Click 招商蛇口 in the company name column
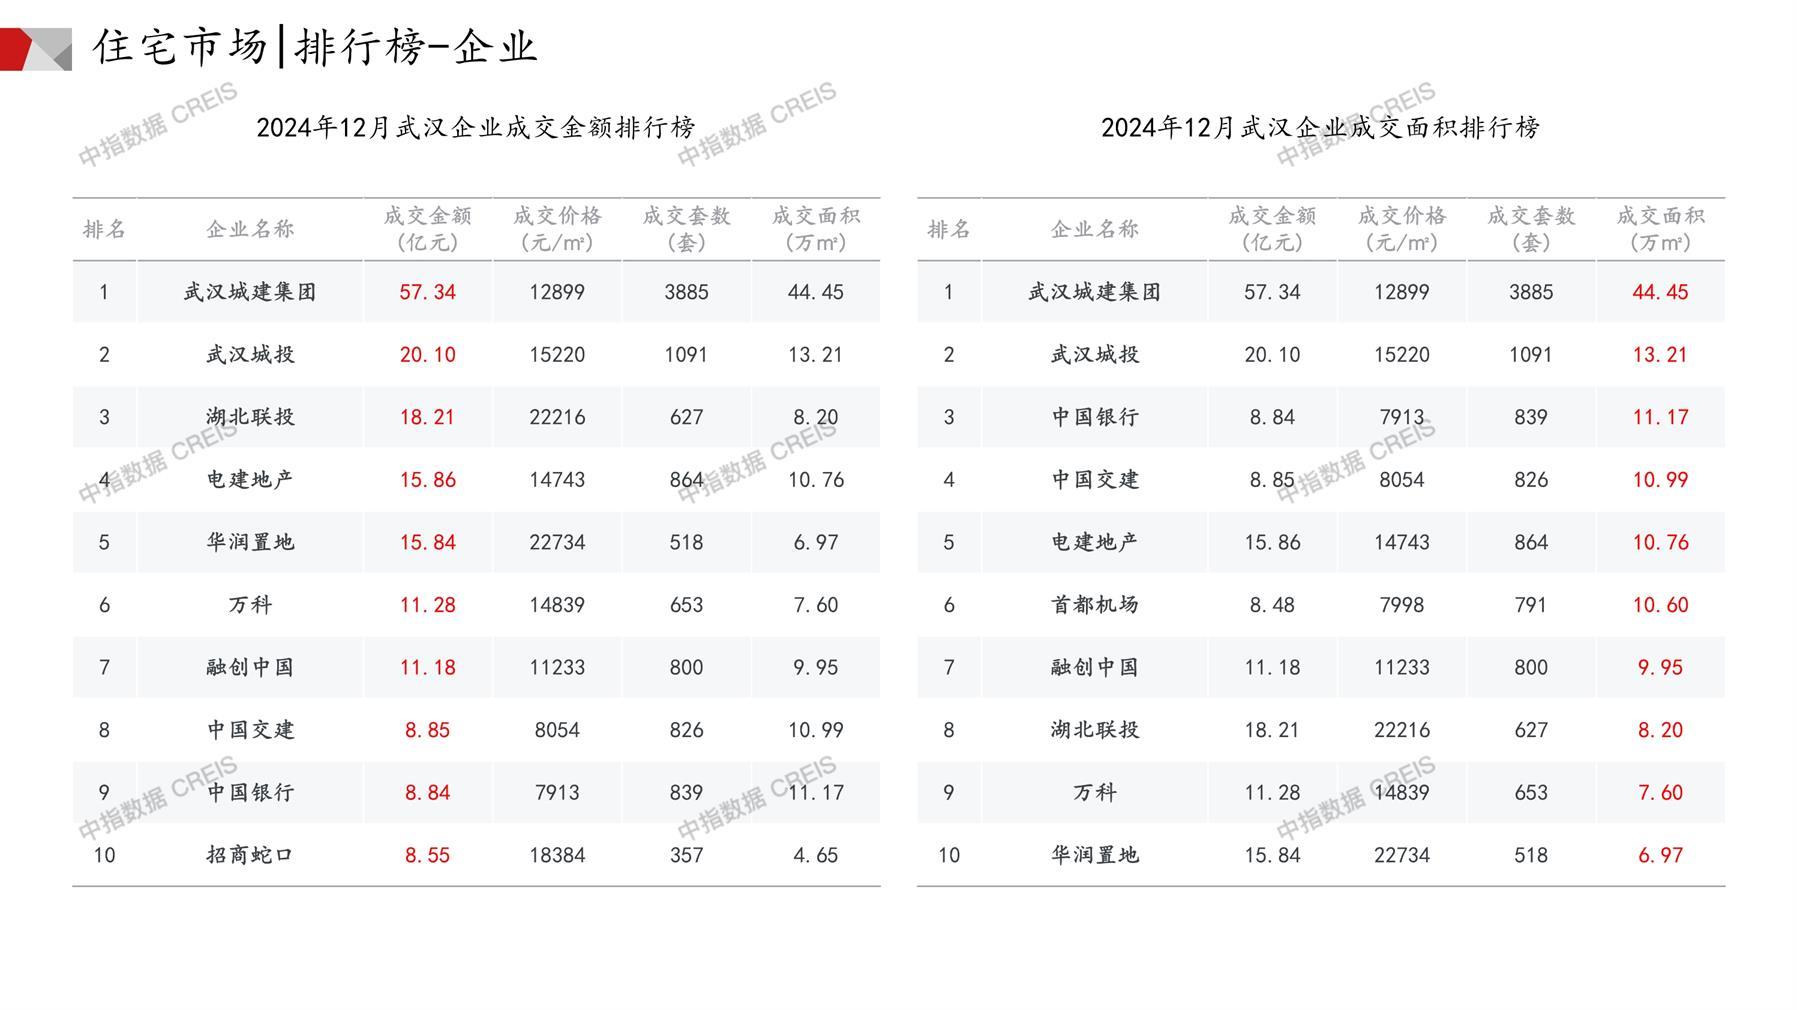This screenshot has height=1010, width=1797. (x=250, y=855)
